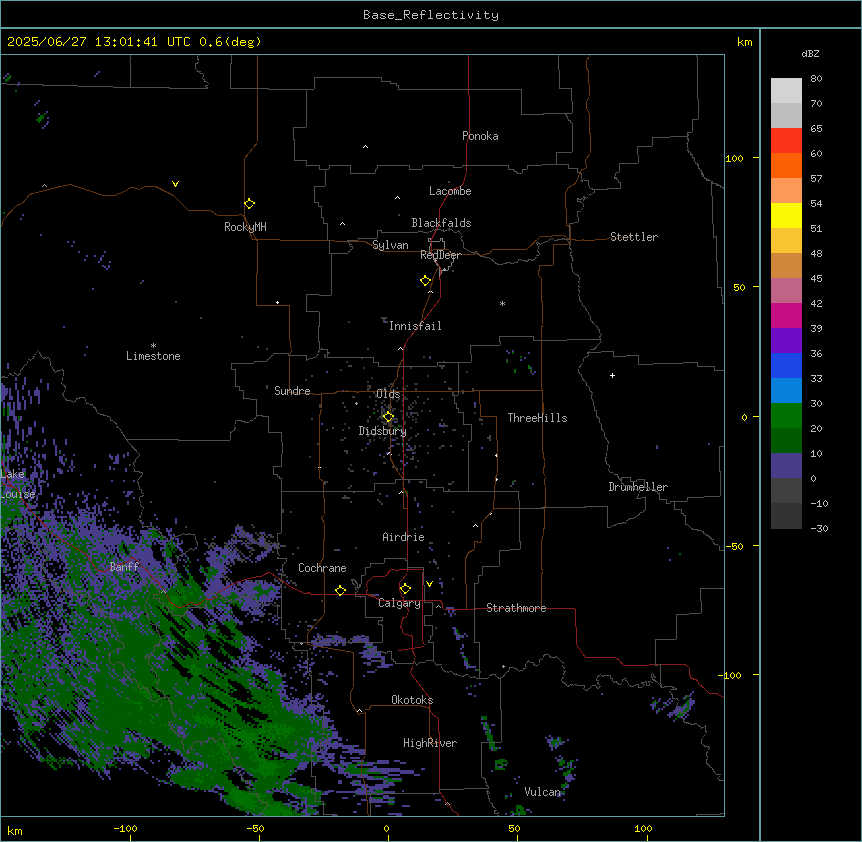Click the blue 36 dBZ legend swatch

pyautogui.click(x=786, y=365)
